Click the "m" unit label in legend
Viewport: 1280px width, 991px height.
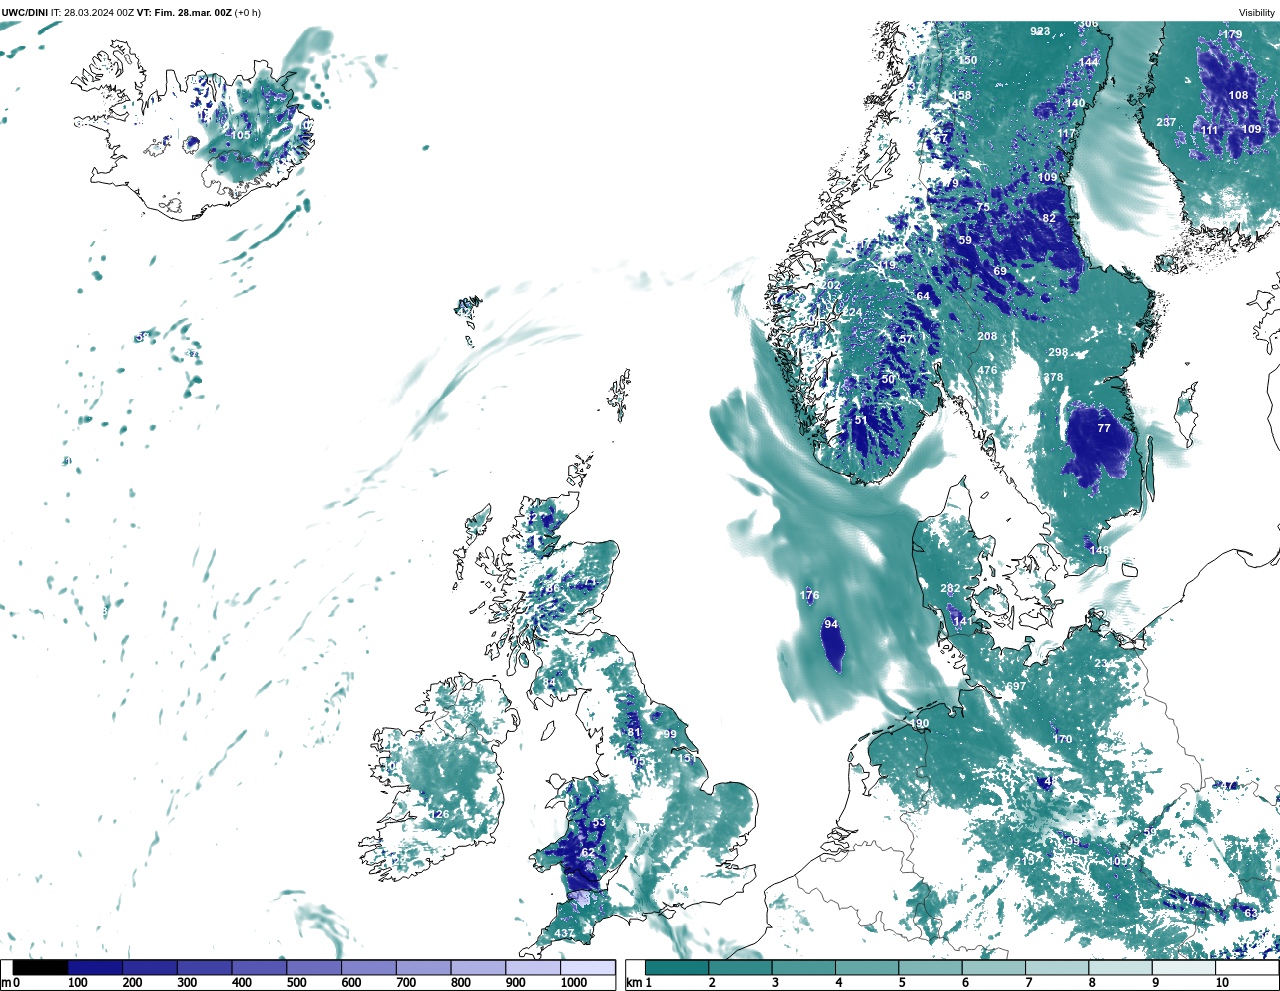pyautogui.click(x=6, y=983)
